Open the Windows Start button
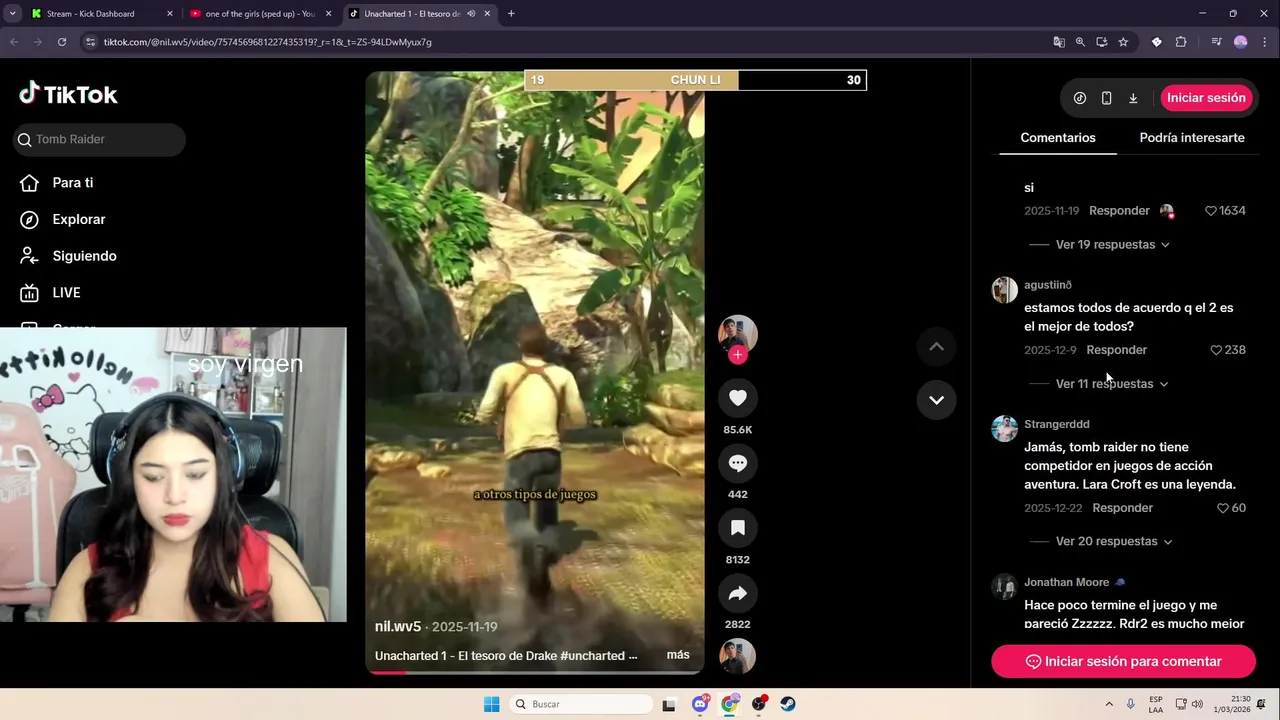This screenshot has width=1280, height=720. (x=491, y=704)
